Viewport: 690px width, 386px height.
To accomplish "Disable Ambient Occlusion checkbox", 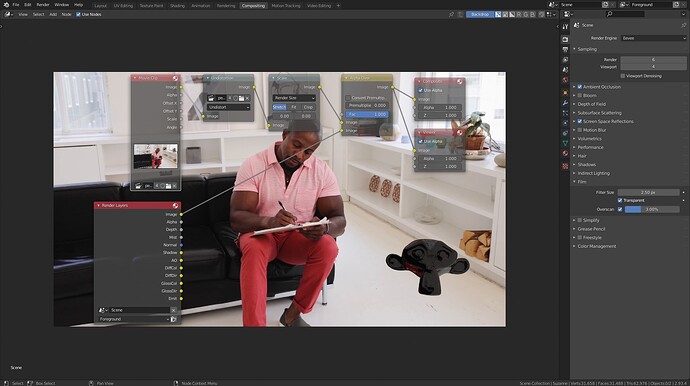I will (x=580, y=87).
